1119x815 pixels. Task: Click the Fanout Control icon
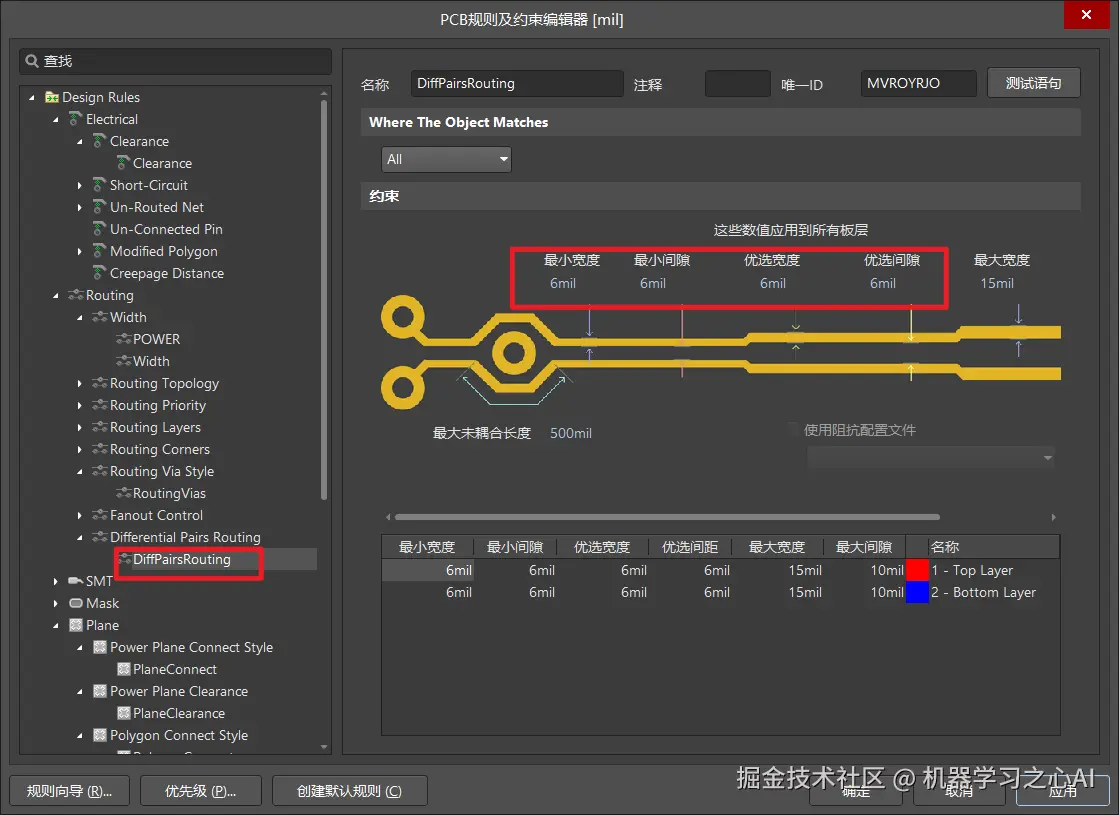point(100,515)
